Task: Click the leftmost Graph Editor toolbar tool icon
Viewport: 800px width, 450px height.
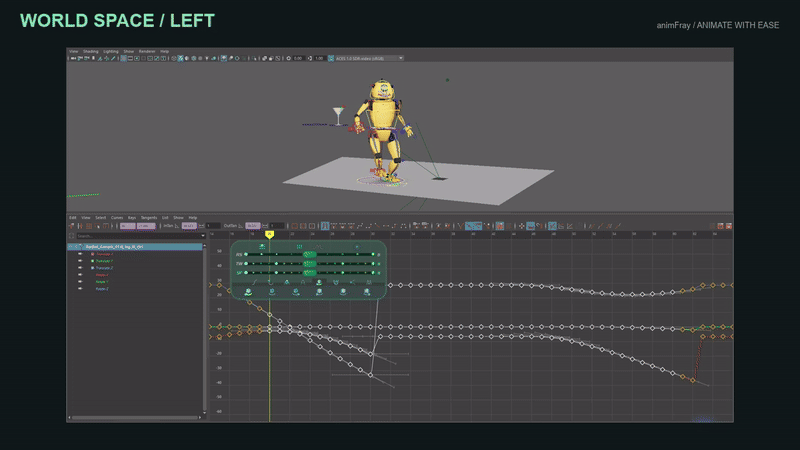Action: click(71, 226)
